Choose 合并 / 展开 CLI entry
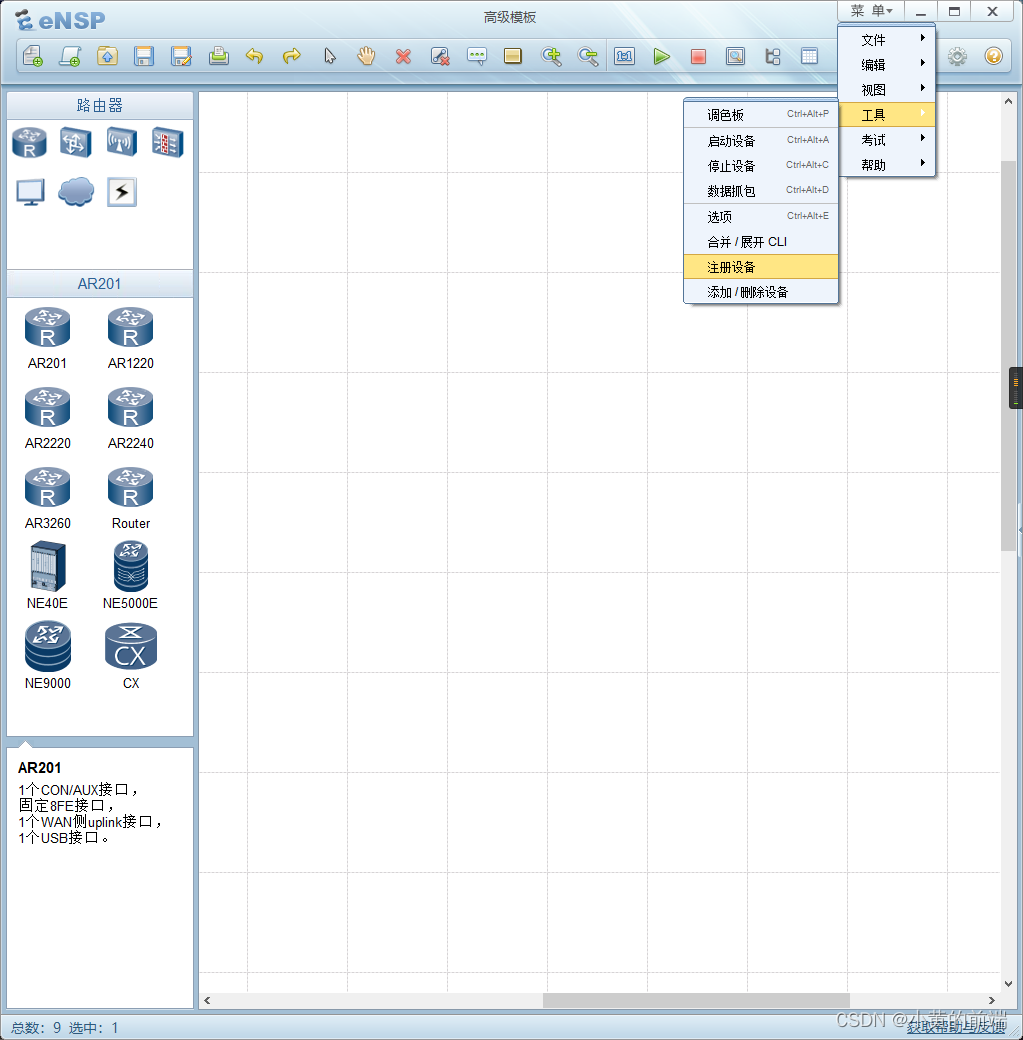 pyautogui.click(x=761, y=242)
